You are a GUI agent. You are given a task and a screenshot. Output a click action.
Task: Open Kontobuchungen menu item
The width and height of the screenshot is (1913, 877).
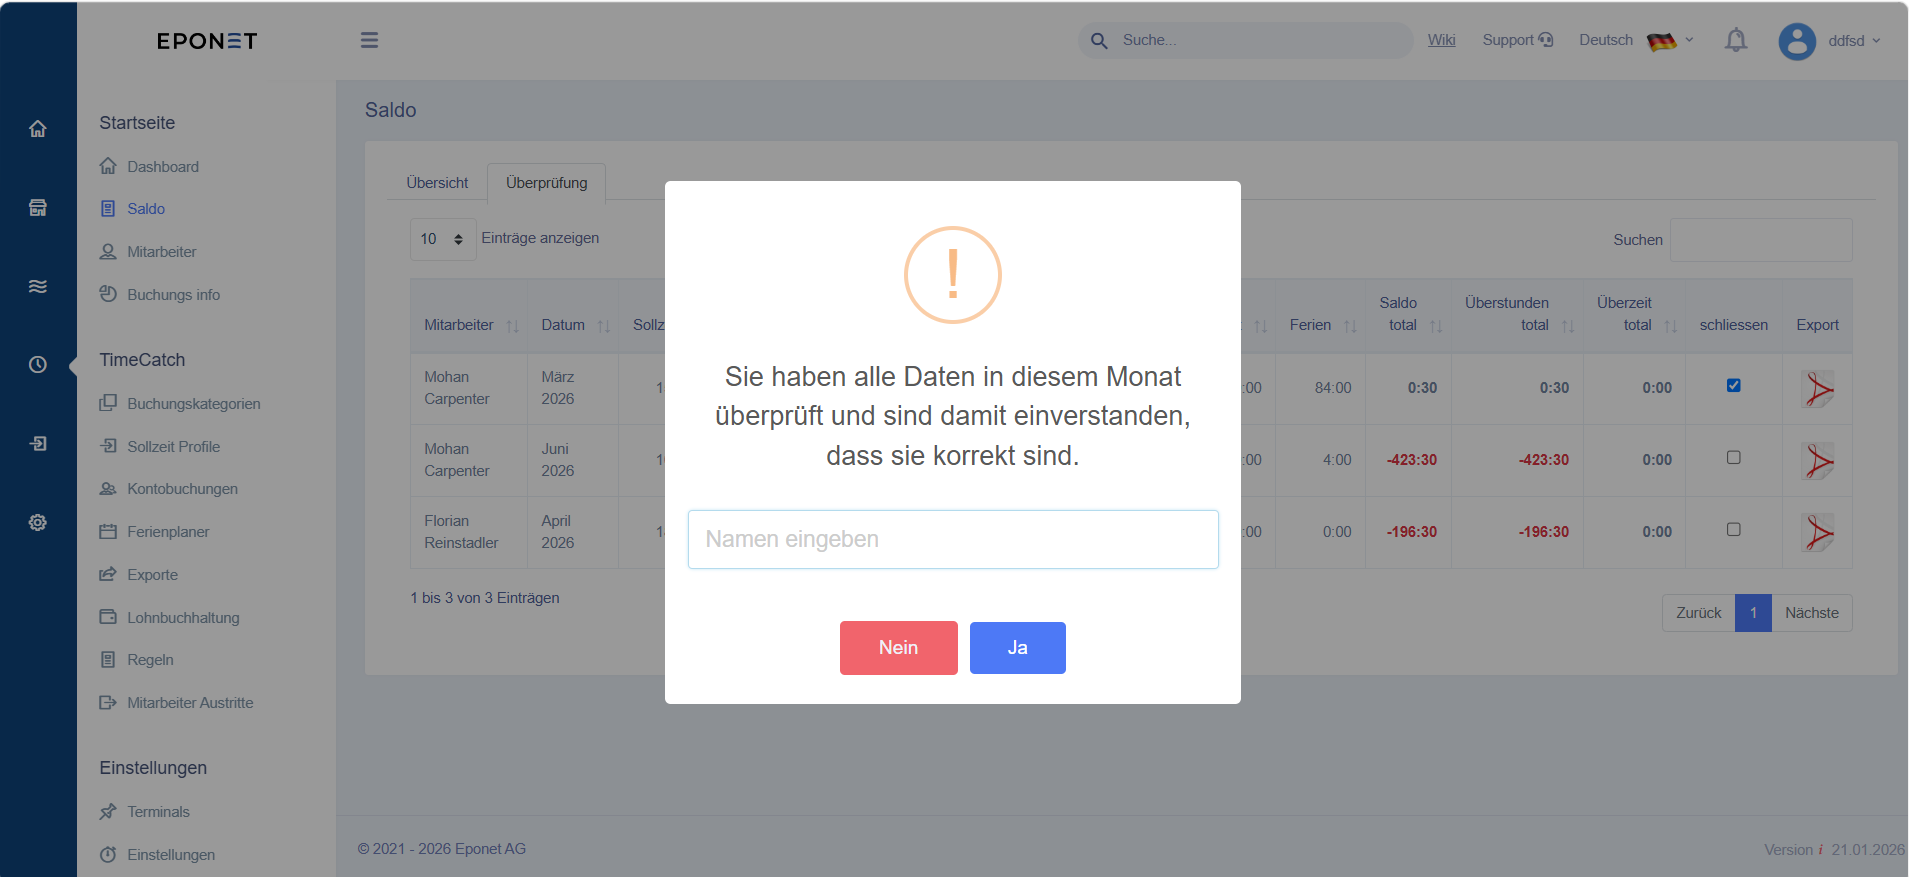[x=182, y=489]
